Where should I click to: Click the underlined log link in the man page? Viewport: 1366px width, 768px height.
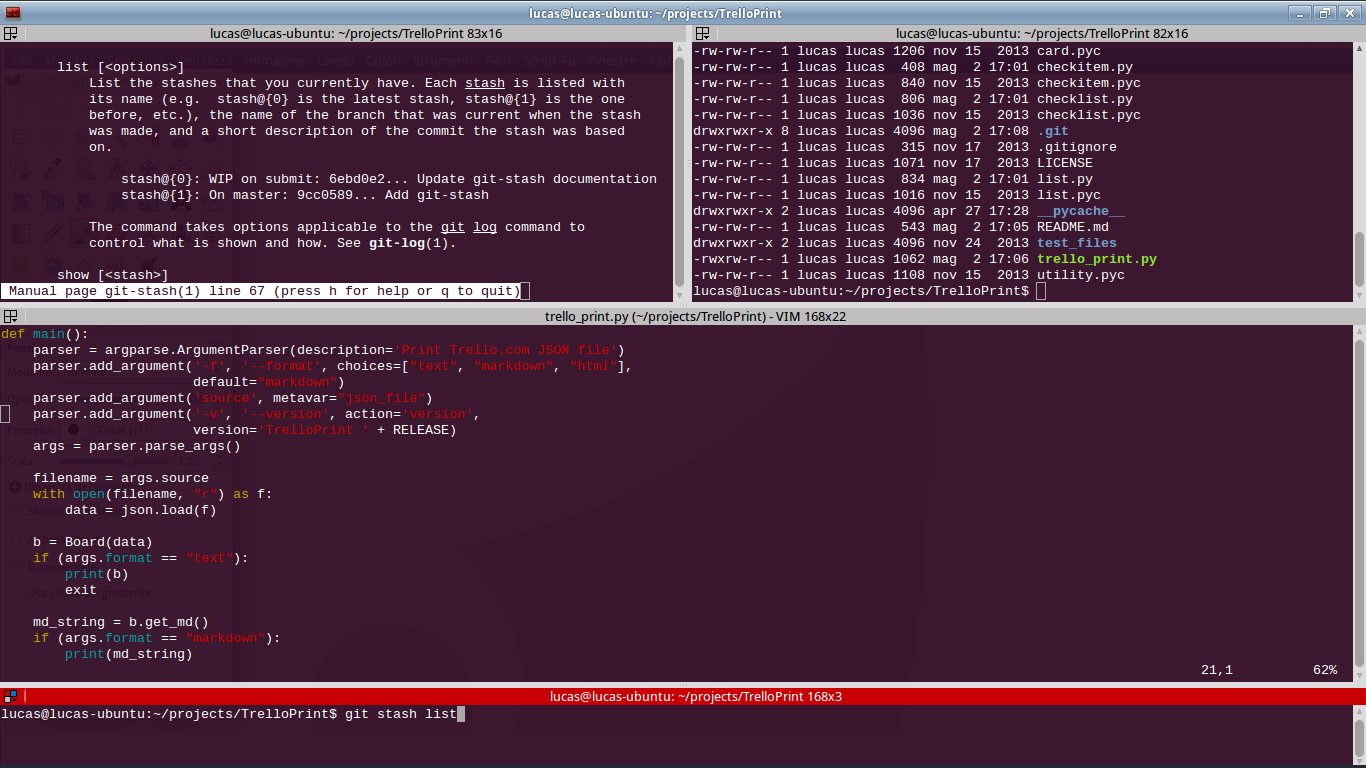point(485,227)
